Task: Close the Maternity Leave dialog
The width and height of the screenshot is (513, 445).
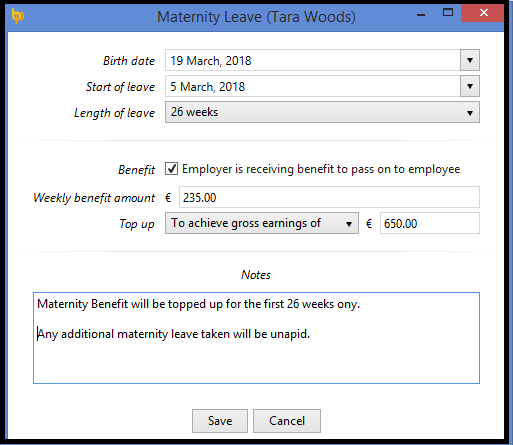Action: pyautogui.click(x=483, y=13)
